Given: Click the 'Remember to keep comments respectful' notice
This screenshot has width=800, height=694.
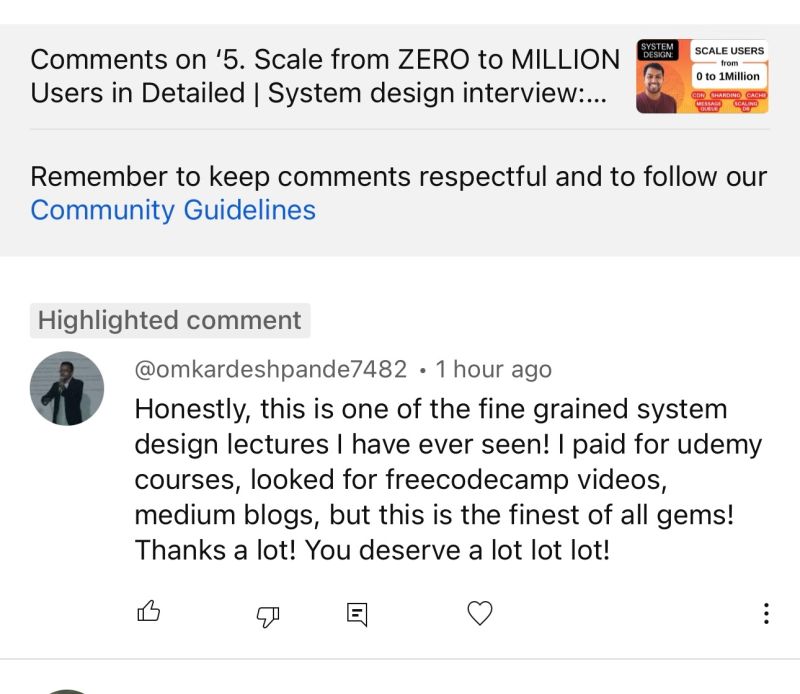Looking at the screenshot, I should pyautogui.click(x=399, y=193).
